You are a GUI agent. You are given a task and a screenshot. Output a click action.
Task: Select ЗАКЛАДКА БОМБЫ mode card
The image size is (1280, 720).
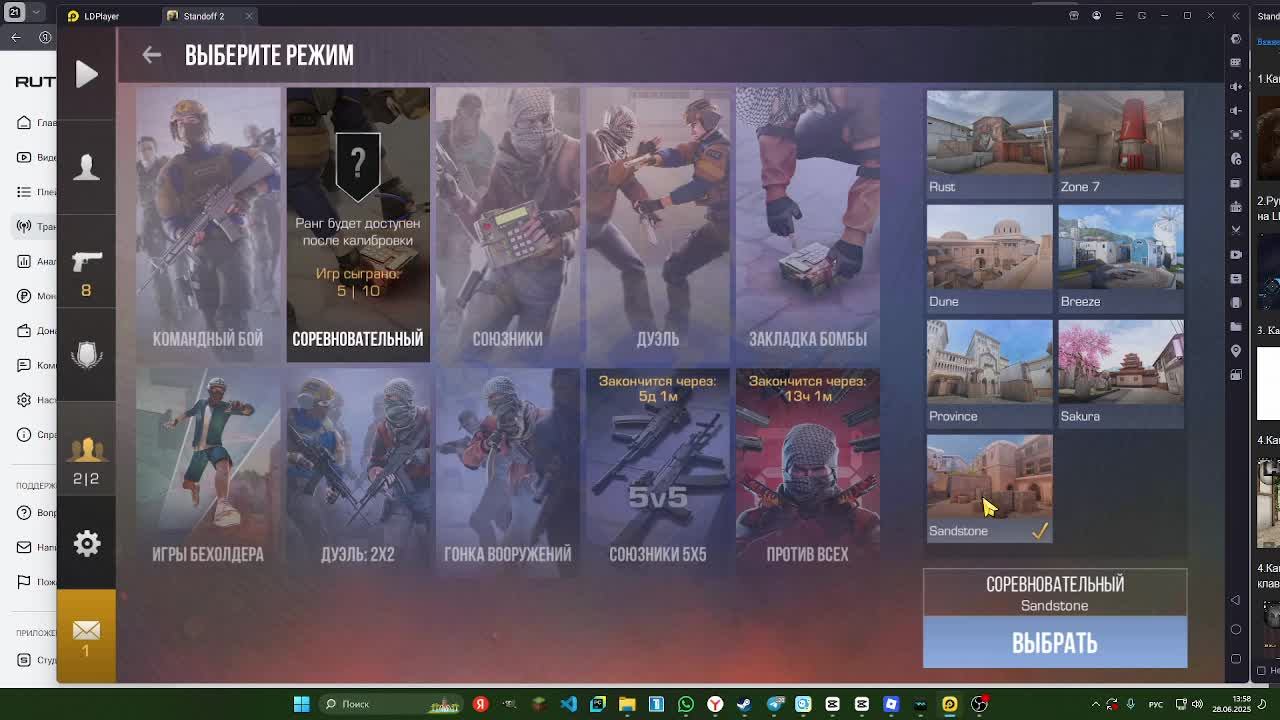808,225
